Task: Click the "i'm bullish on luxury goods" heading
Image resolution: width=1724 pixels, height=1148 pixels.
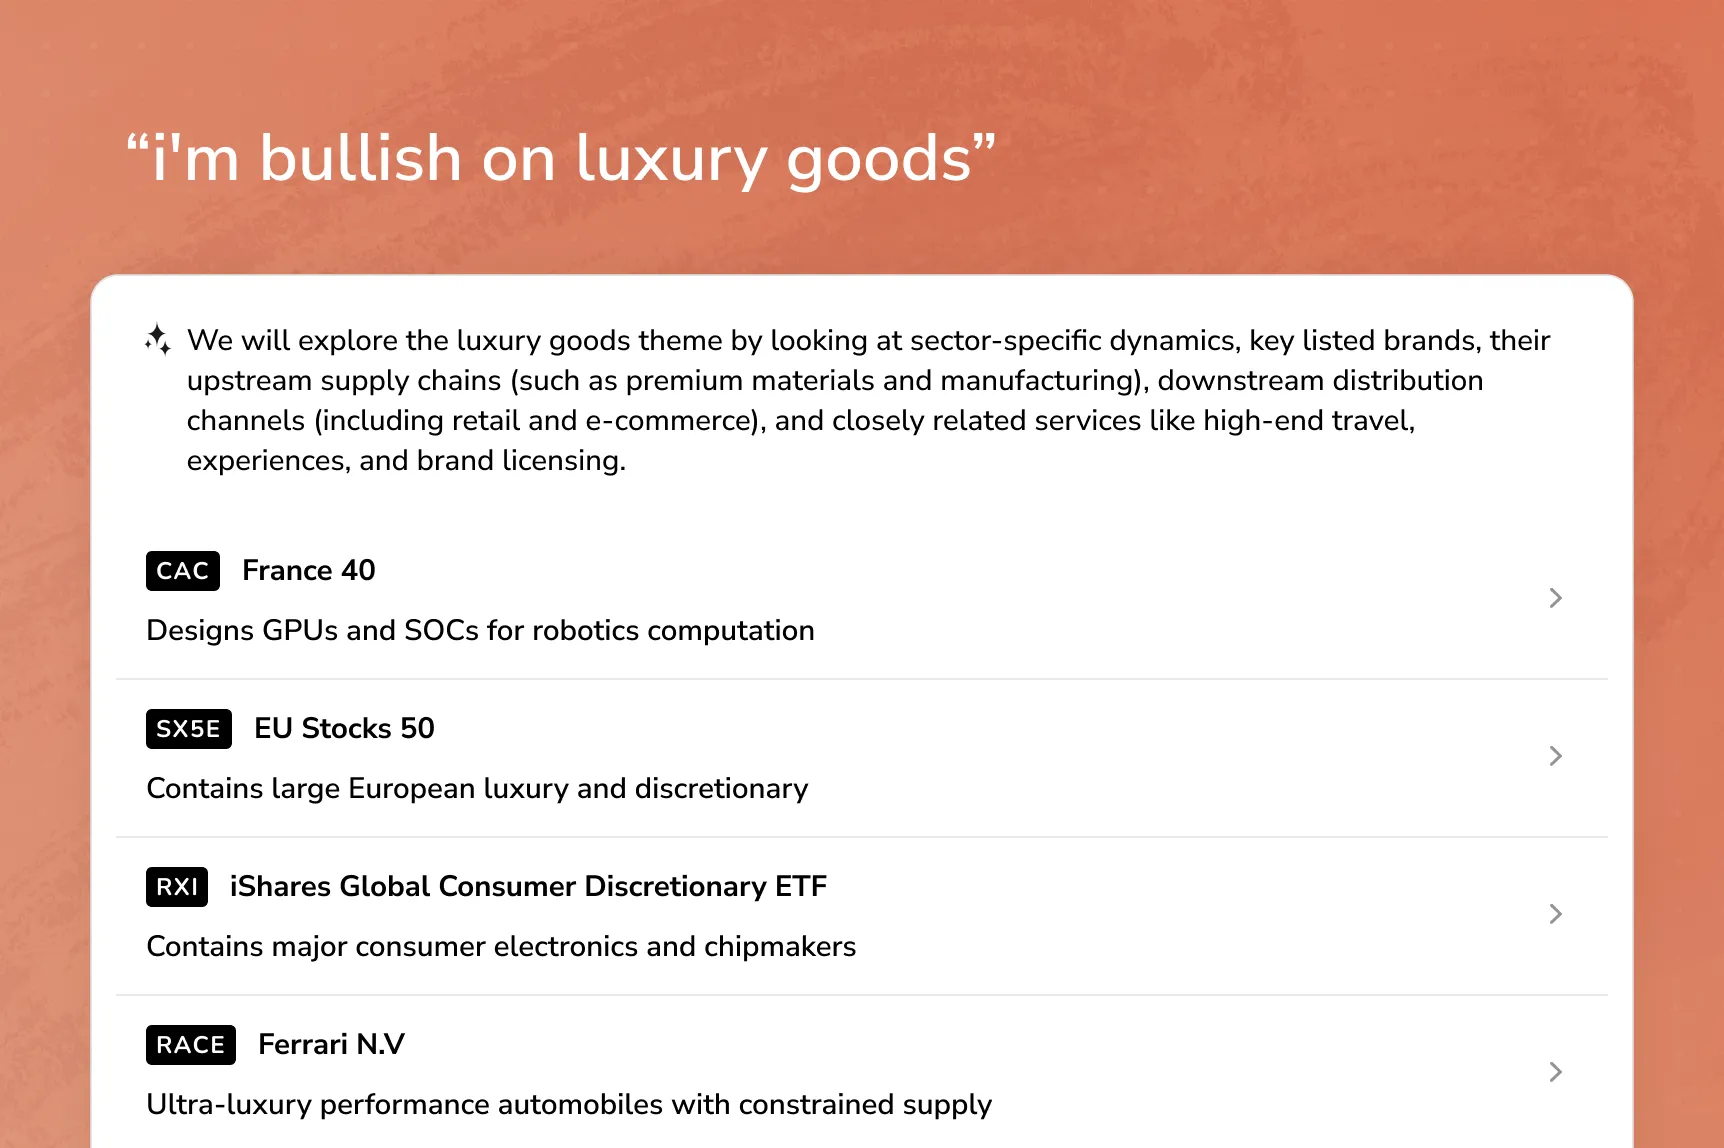Action: (x=561, y=159)
